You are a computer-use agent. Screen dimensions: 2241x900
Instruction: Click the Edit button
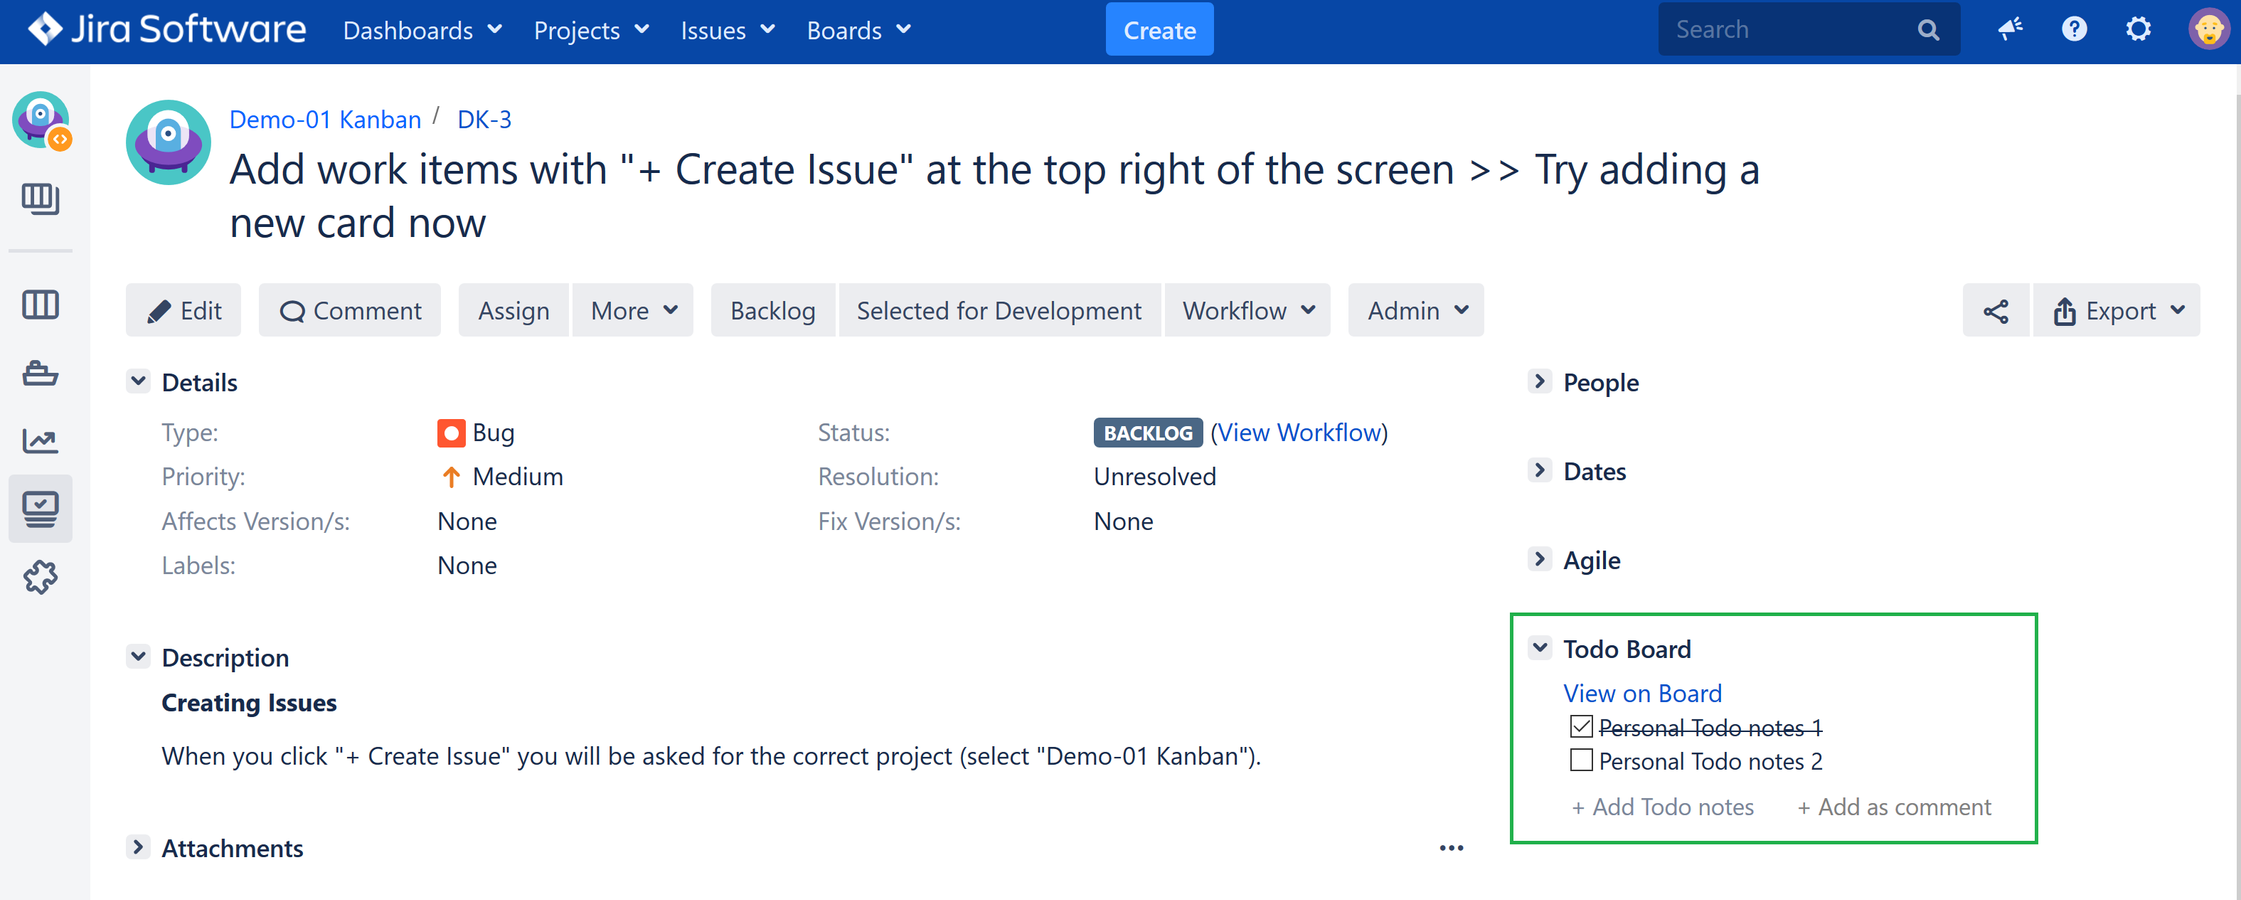coord(184,311)
